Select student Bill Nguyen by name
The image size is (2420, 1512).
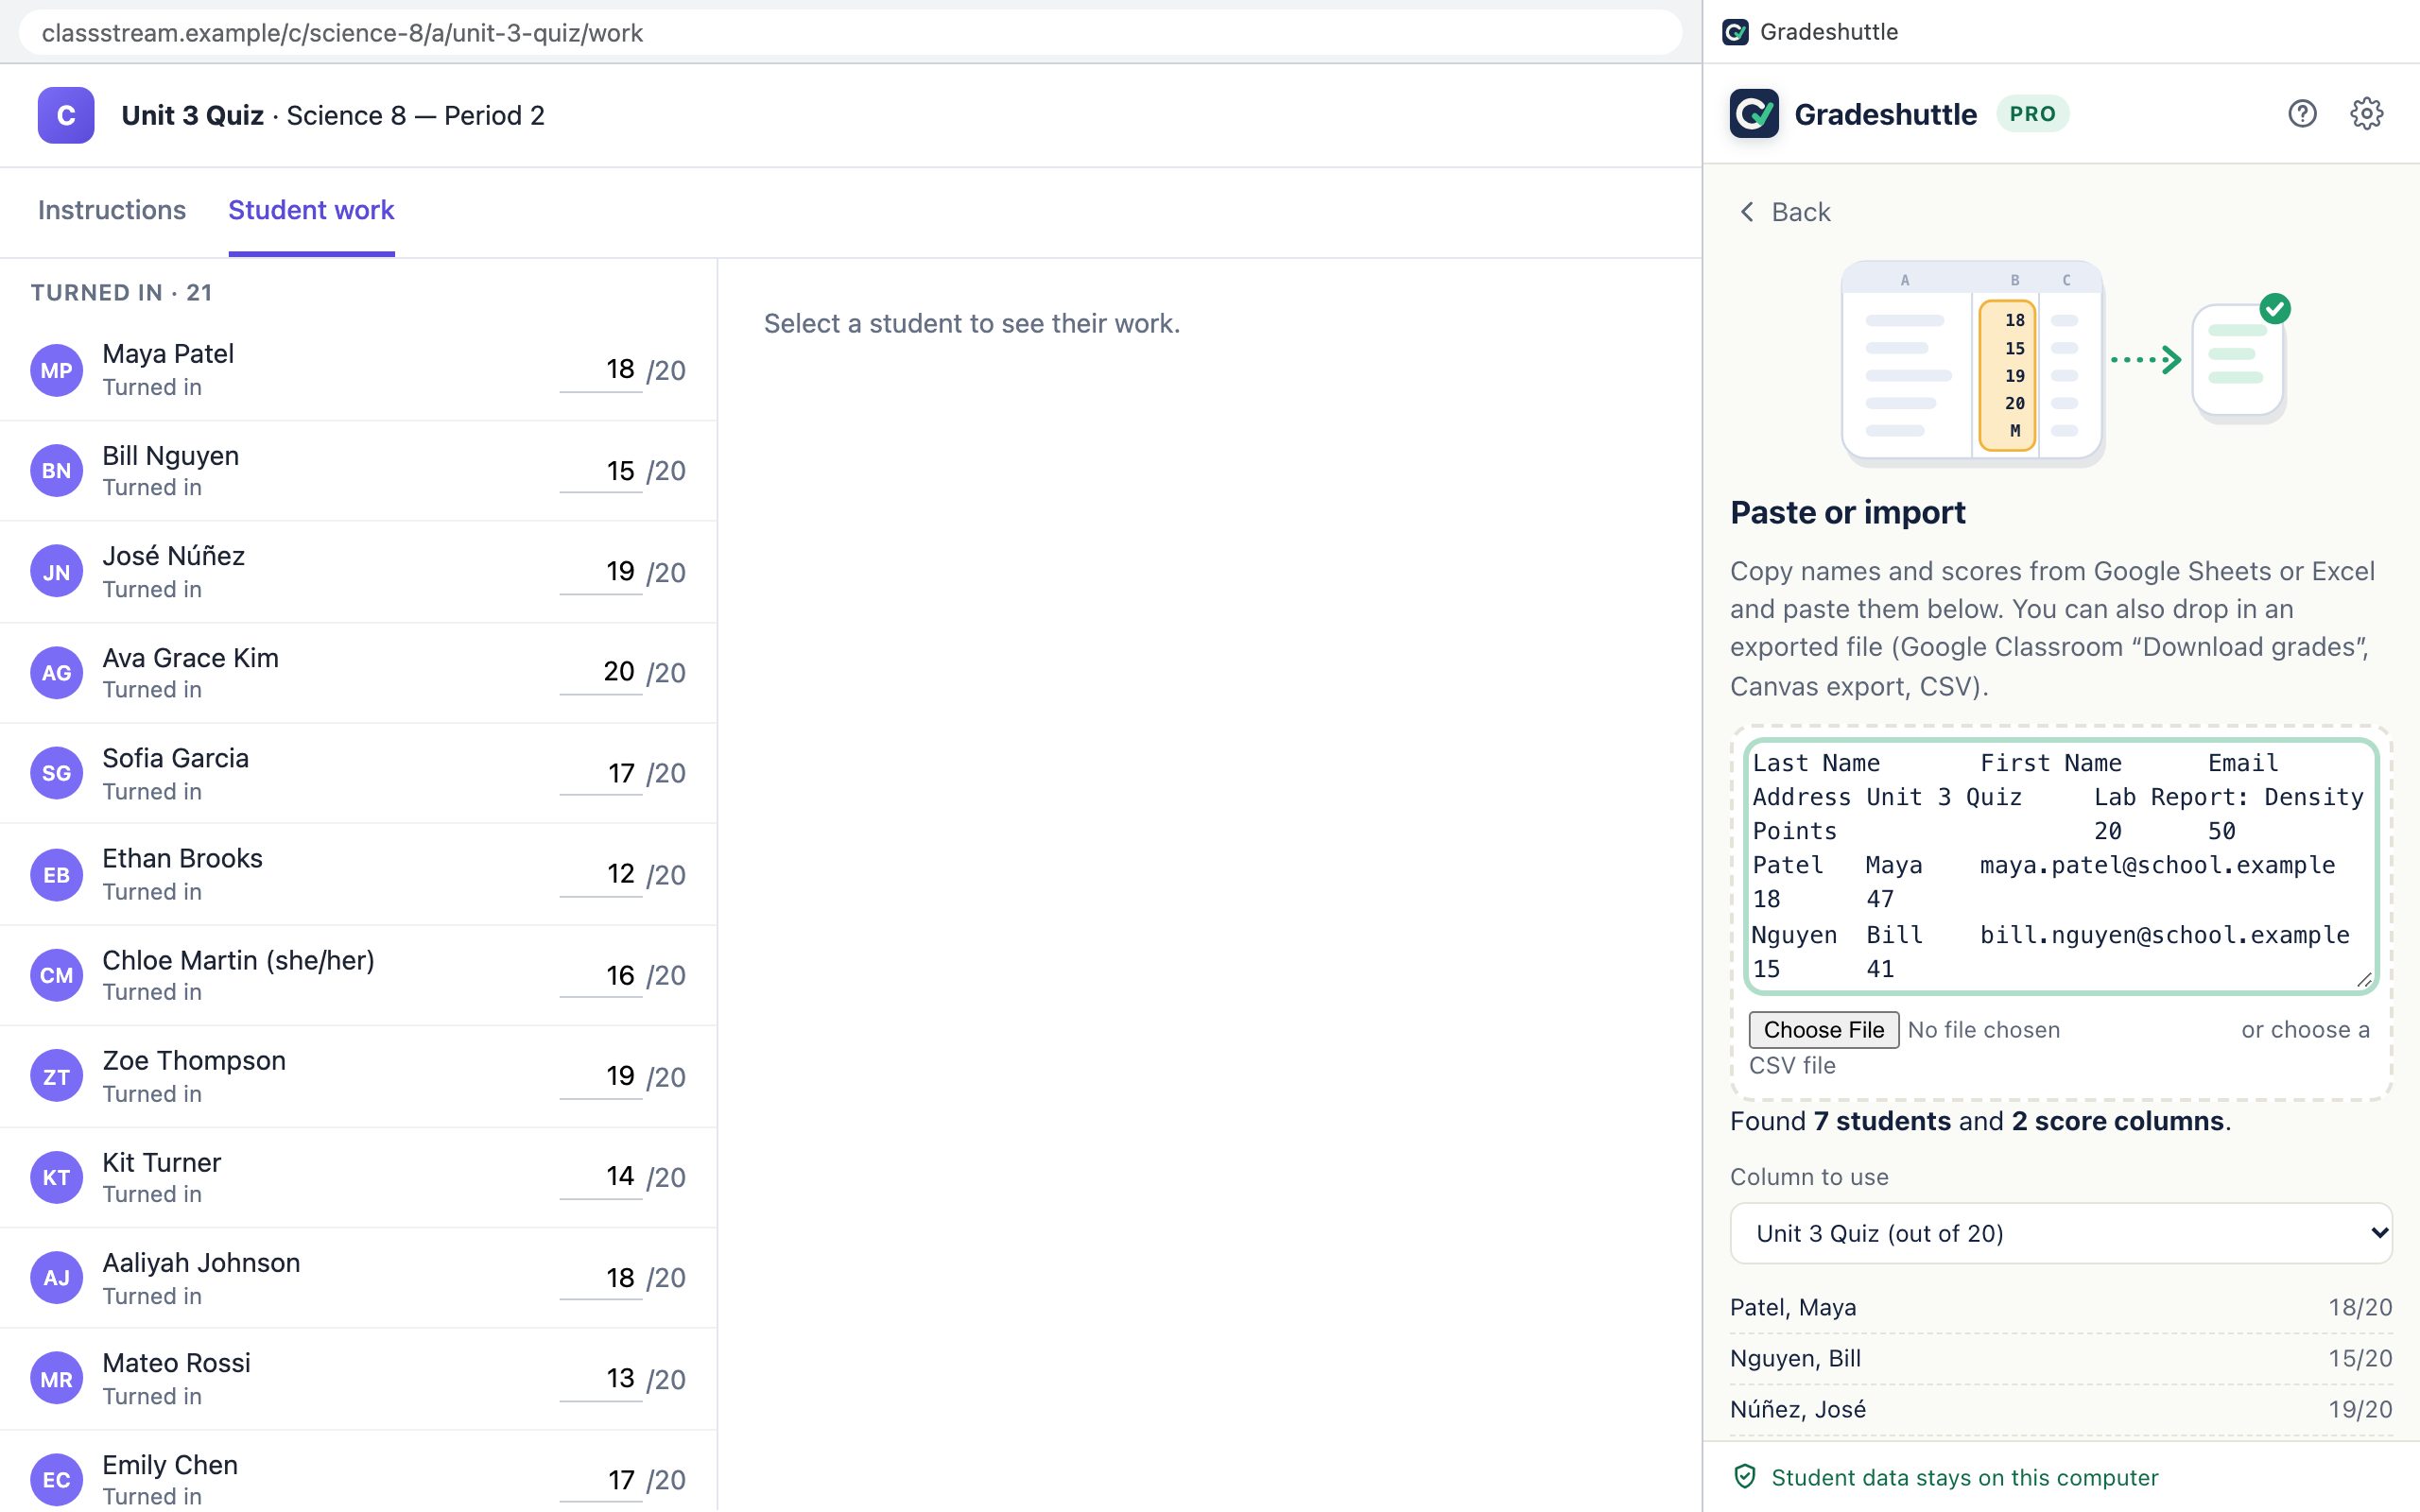(171, 456)
